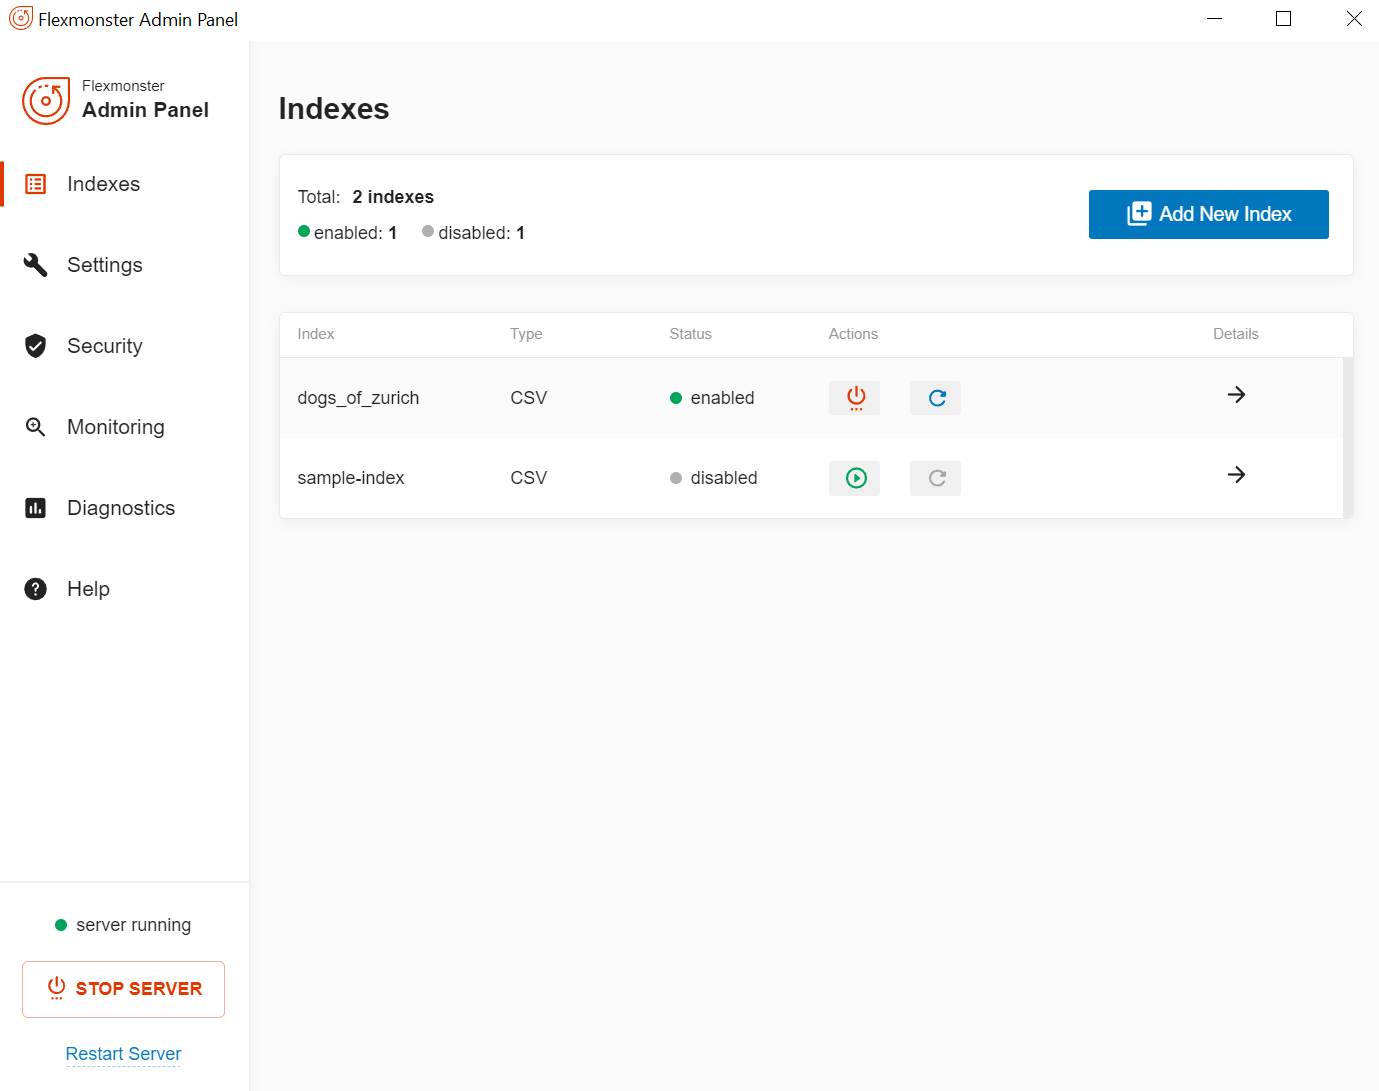Image resolution: width=1379 pixels, height=1091 pixels.
Task: Switch to the Indexes section
Action: pyautogui.click(x=103, y=183)
